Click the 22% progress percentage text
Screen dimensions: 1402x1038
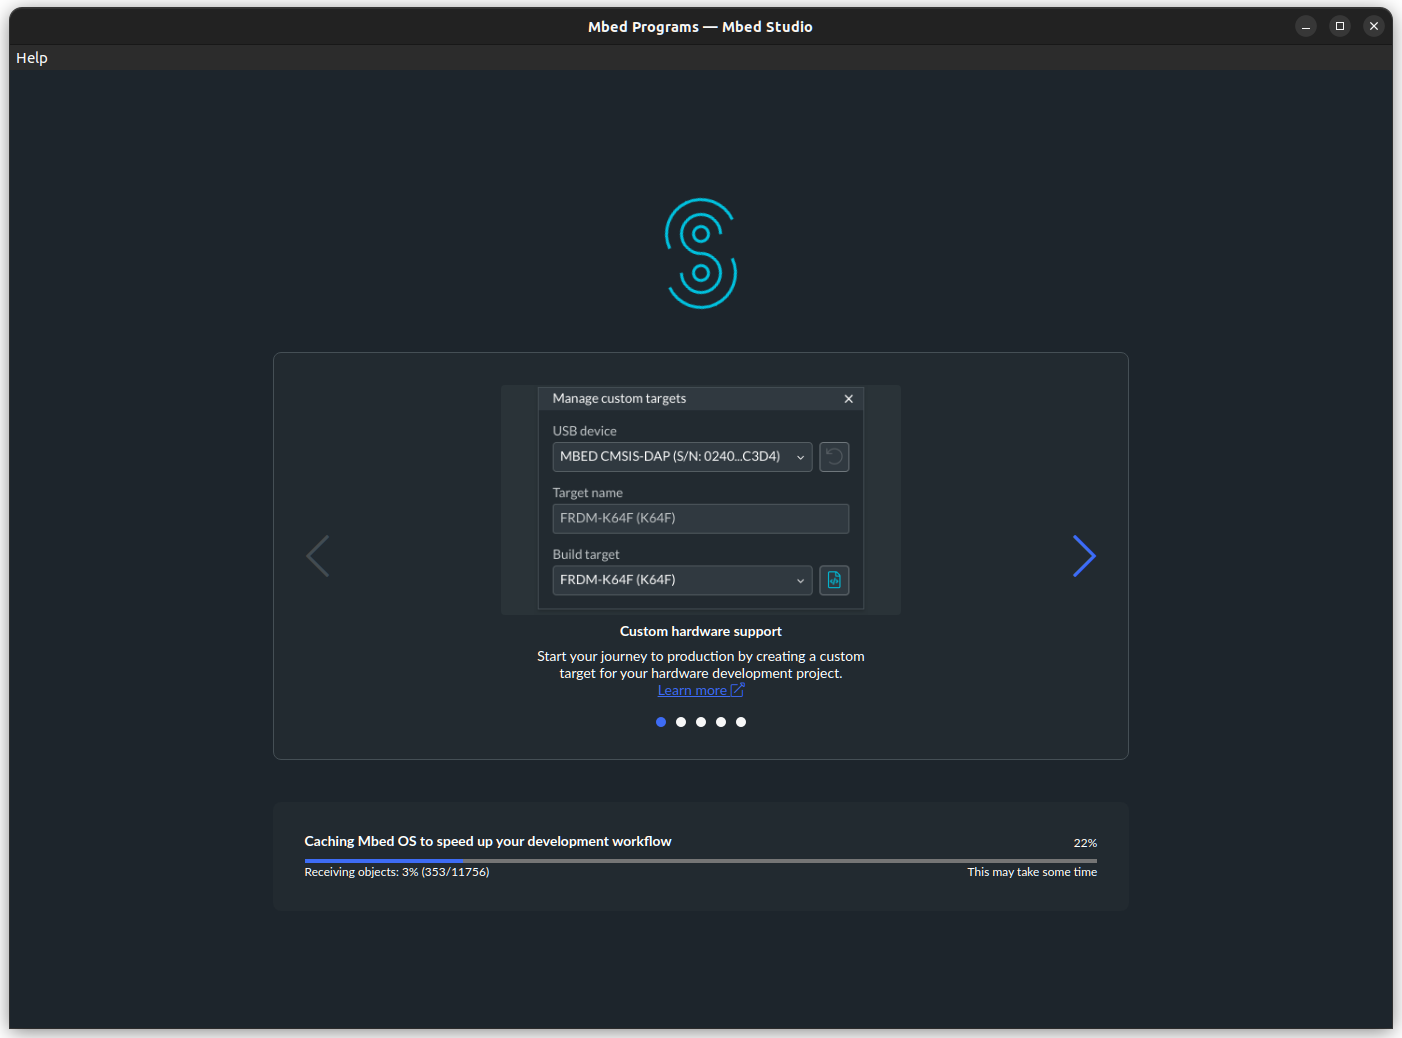click(x=1085, y=843)
